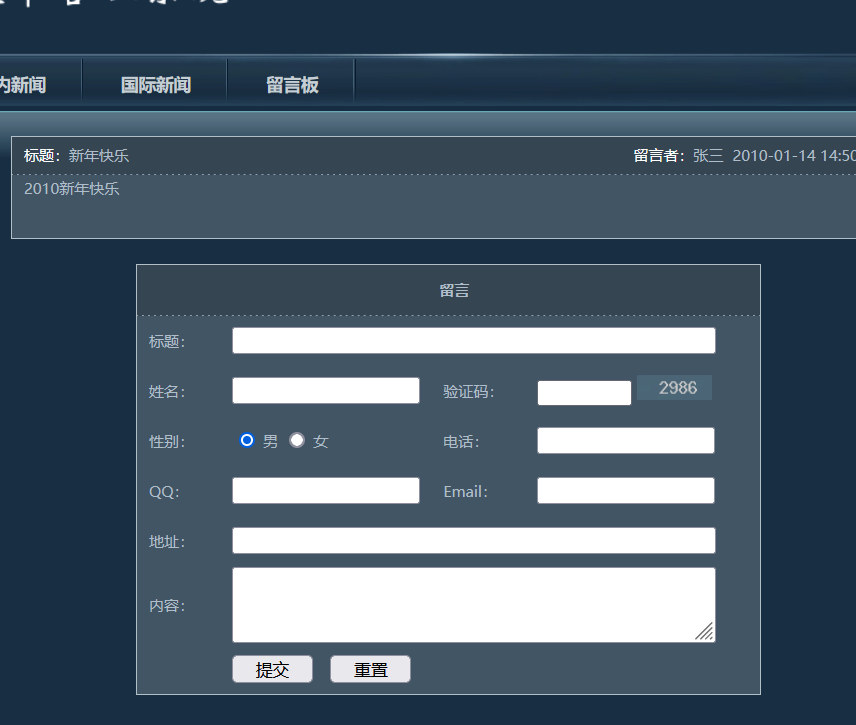The width and height of the screenshot is (856, 725).
Task: Click the 留言 form heading
Action: [x=454, y=290]
